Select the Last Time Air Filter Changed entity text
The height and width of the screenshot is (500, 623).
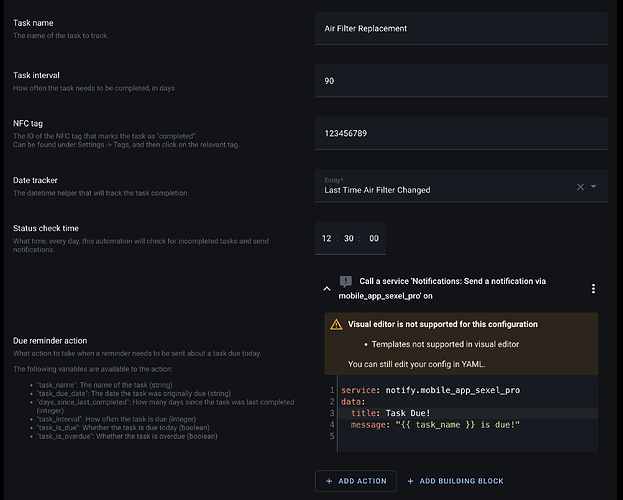[x=380, y=189]
